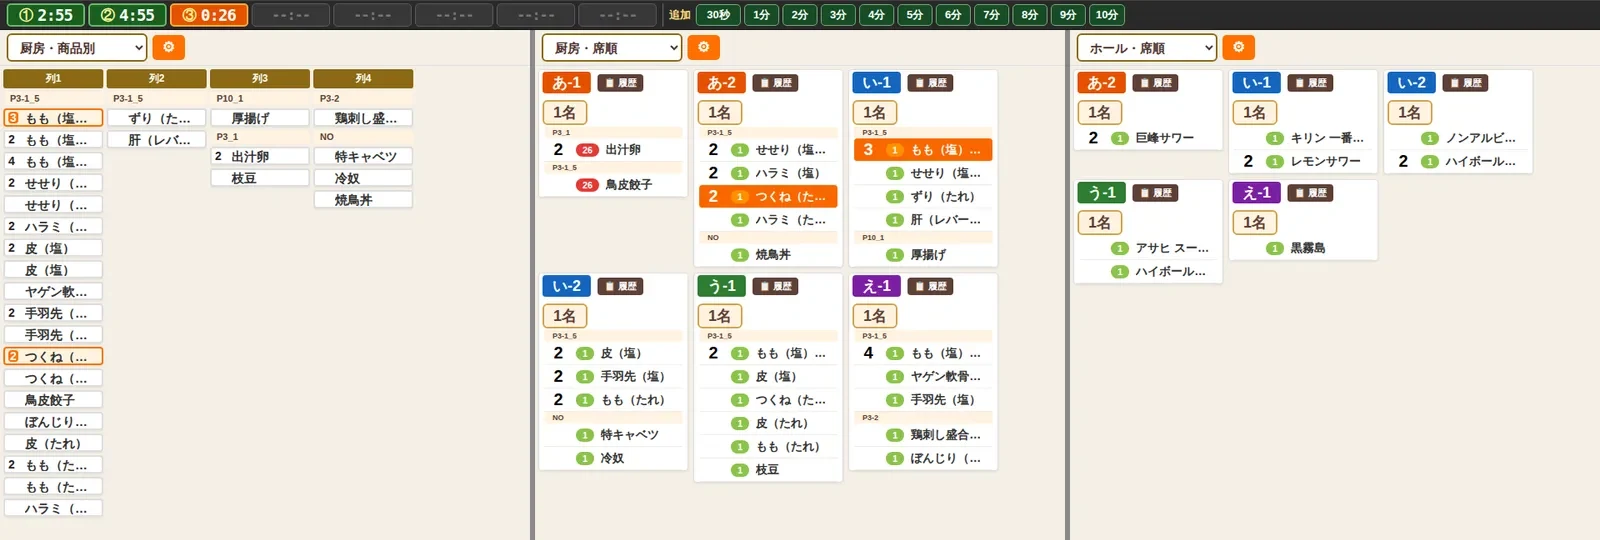1600x540 pixels.
Task: Open 履歴 for い-2 in hall panel
Action: pyautogui.click(x=1465, y=83)
